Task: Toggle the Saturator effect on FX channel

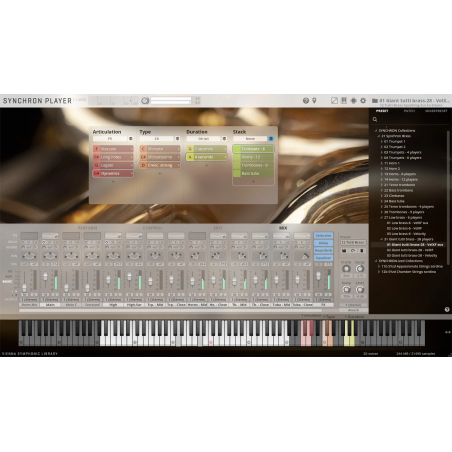Action: click(323, 235)
